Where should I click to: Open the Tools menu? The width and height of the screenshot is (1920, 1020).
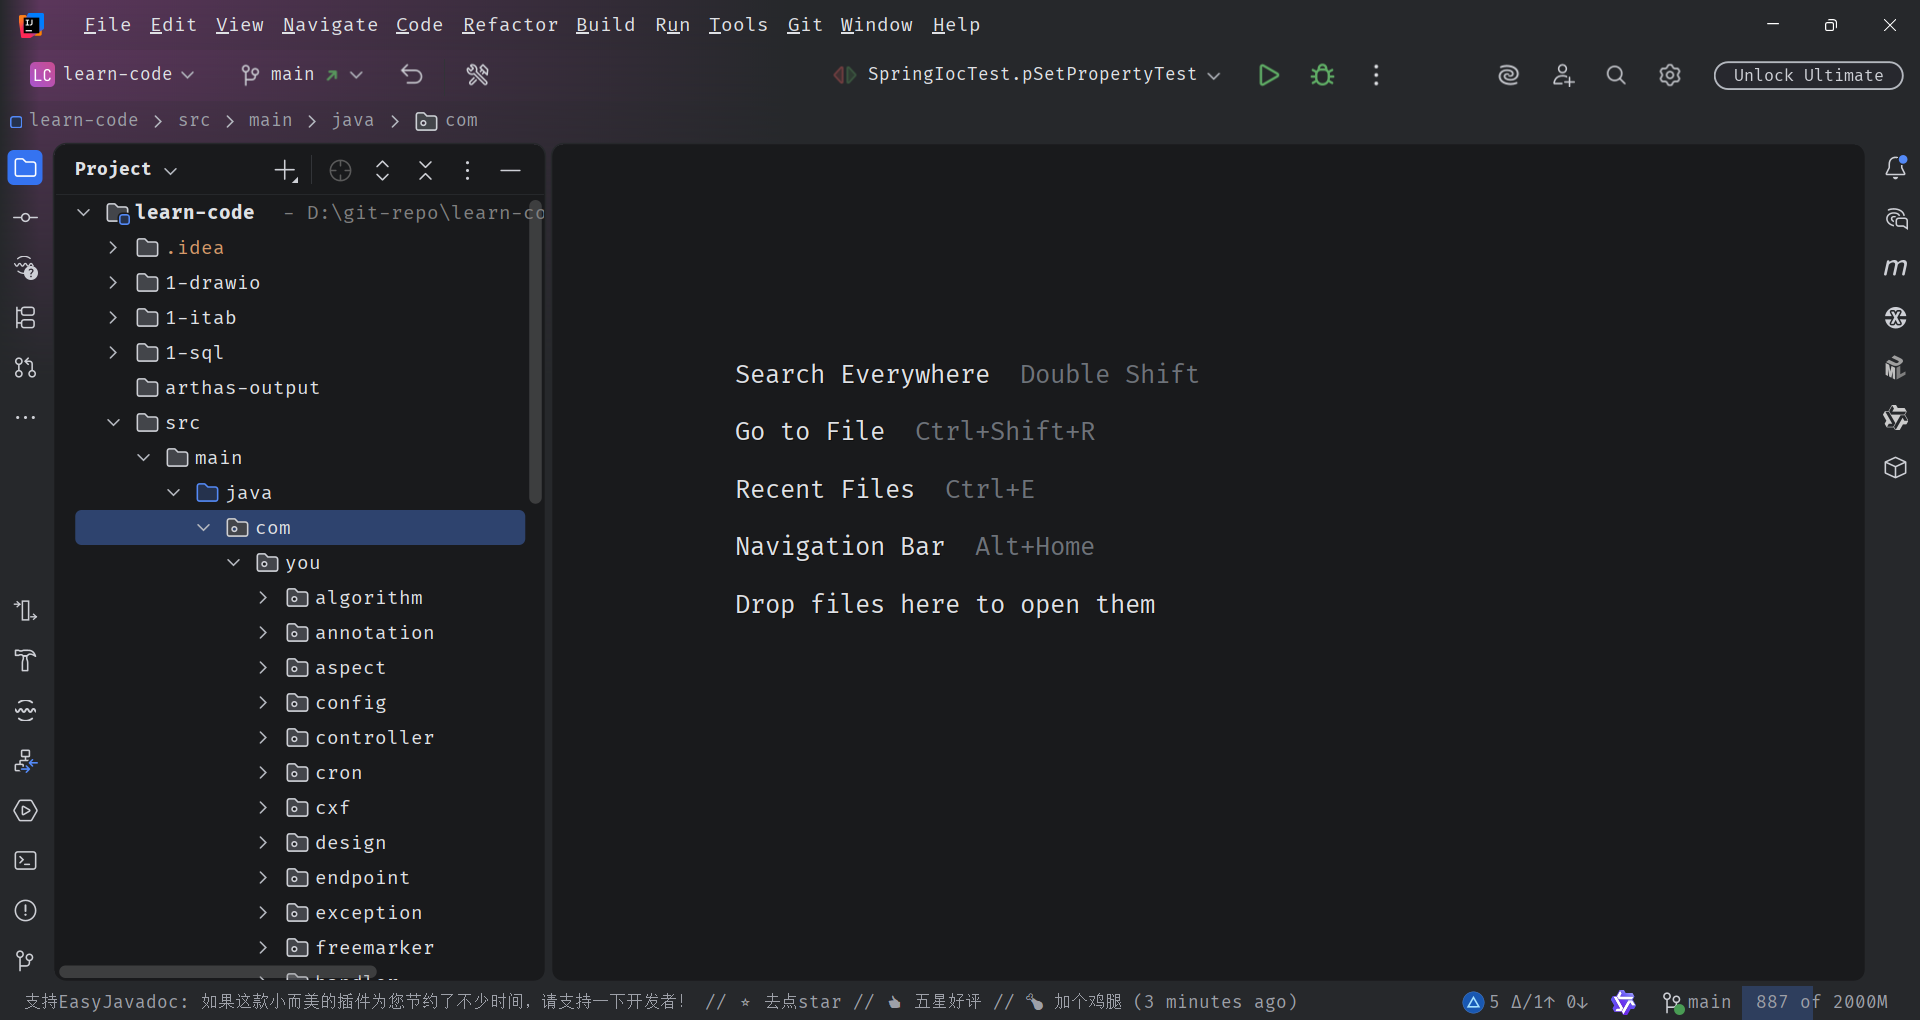point(738,24)
